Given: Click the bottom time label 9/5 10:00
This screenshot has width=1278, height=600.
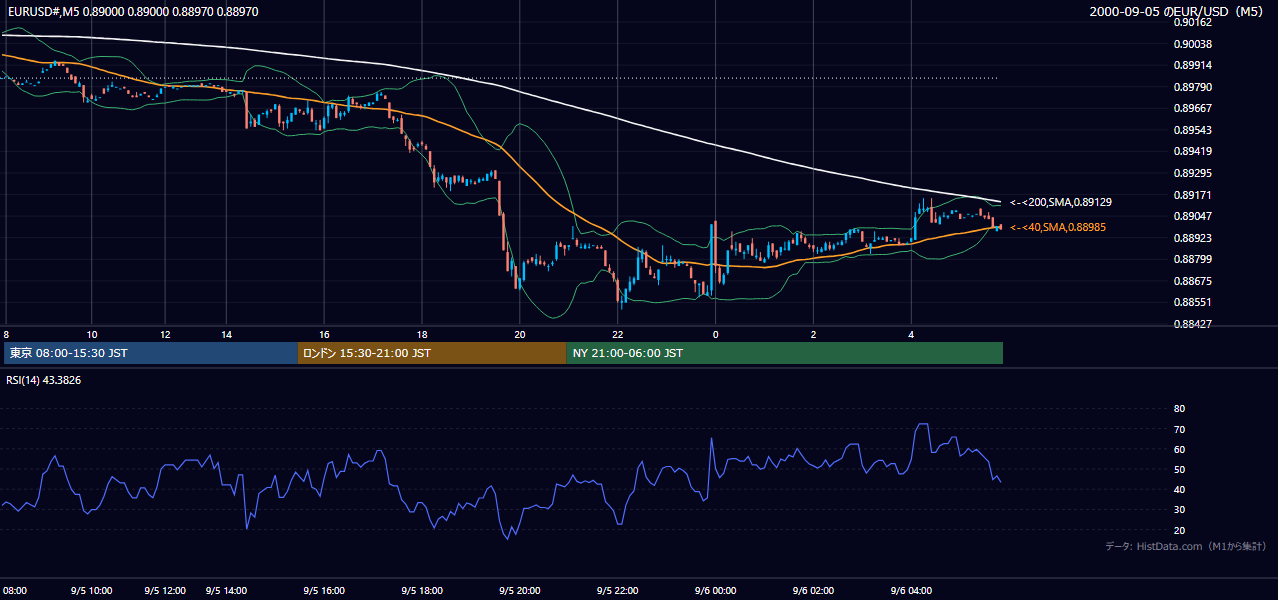Looking at the screenshot, I should click(x=92, y=591).
